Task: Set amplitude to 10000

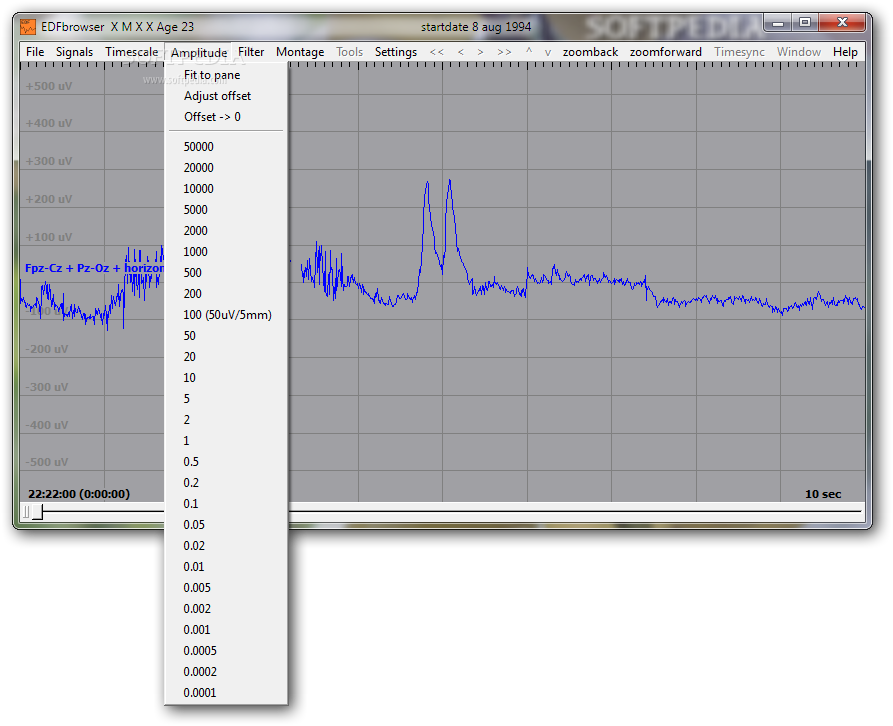Action: coord(226,189)
